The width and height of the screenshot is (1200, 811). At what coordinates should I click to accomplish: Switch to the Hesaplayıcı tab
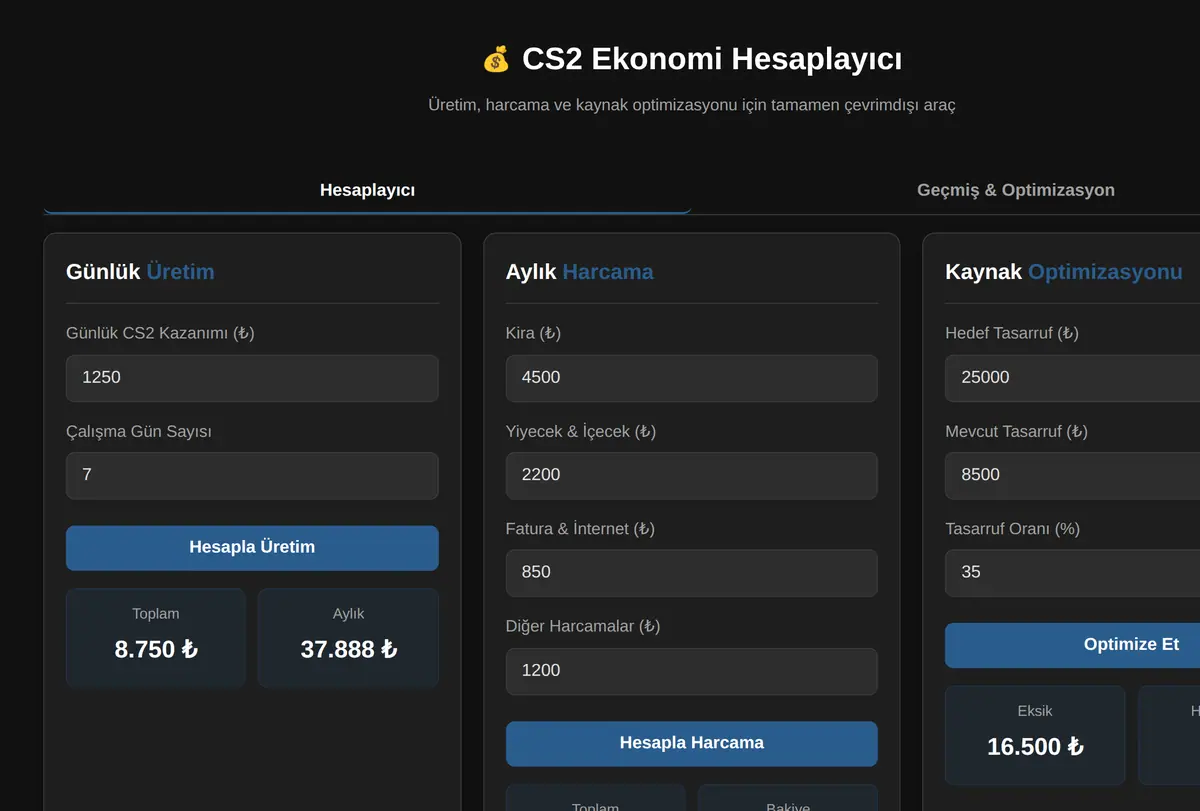point(367,190)
